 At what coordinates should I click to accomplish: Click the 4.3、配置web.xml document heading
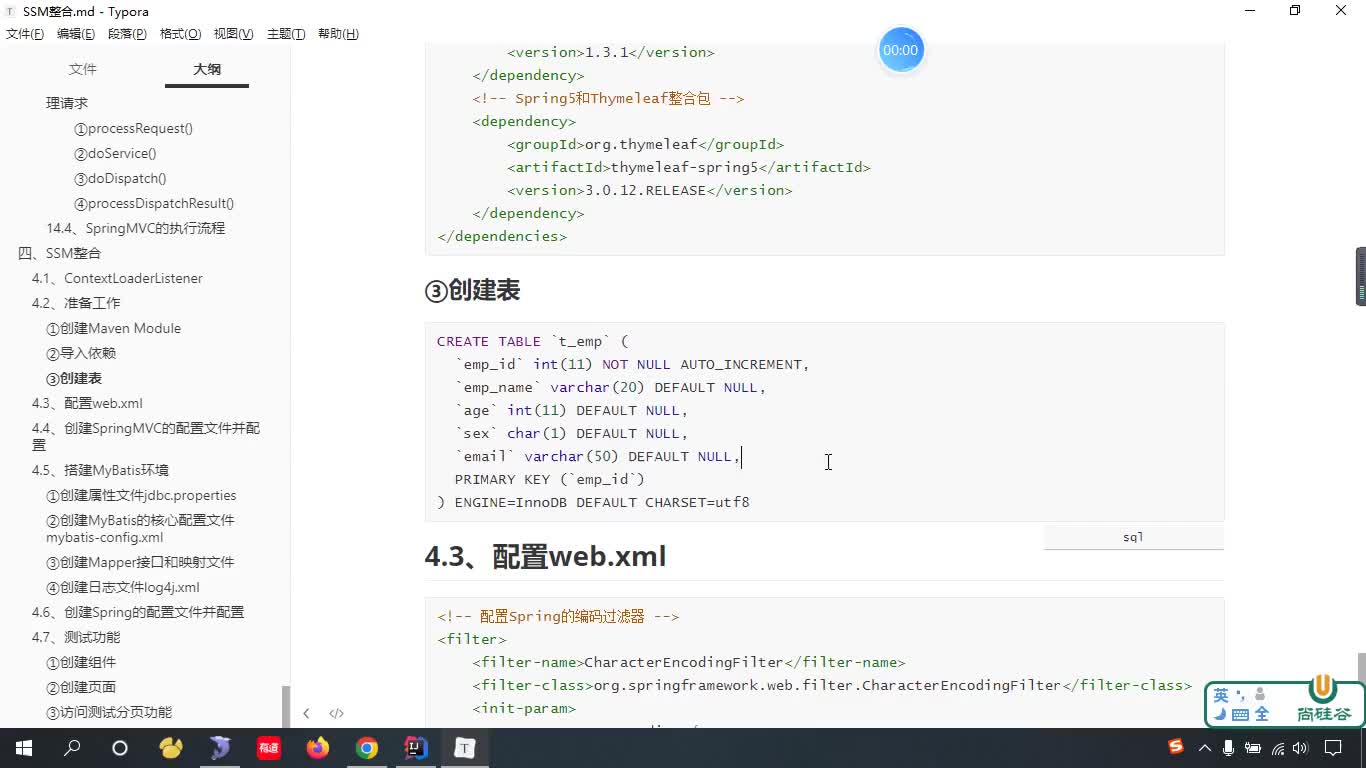click(545, 556)
